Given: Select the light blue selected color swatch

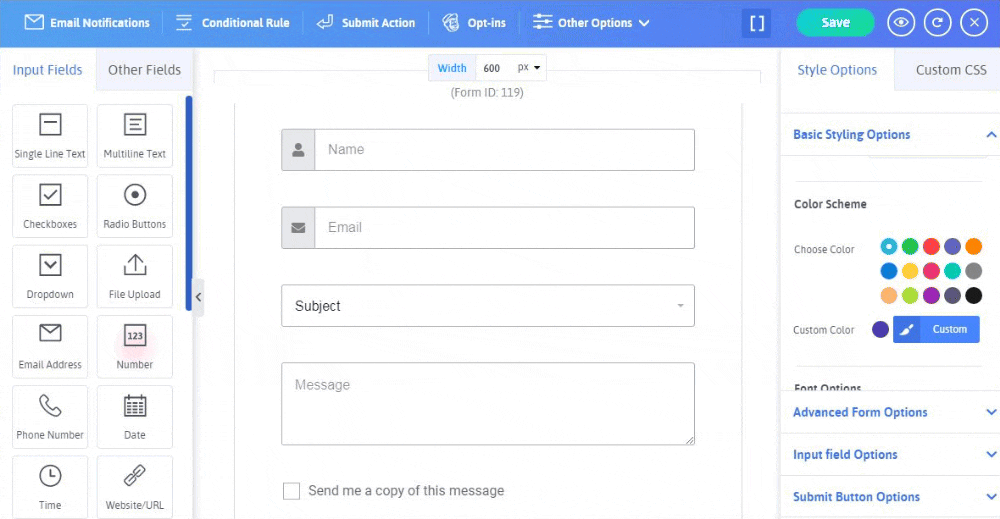Looking at the screenshot, I should pyautogui.click(x=888, y=246).
